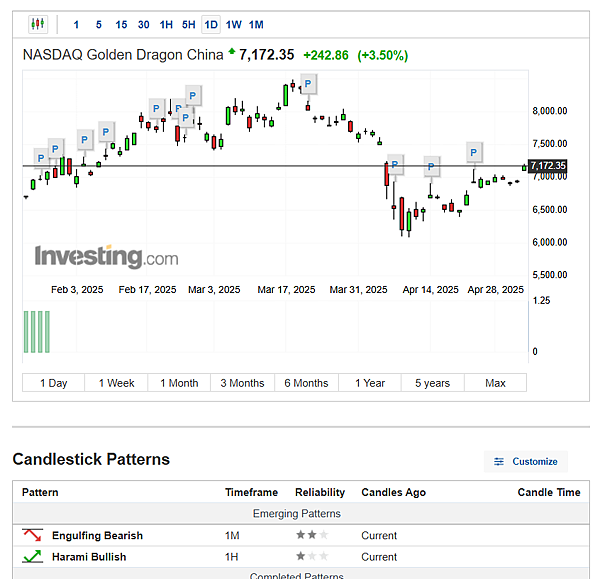Select the 5 minute interval
600x579 pixels.
click(99, 25)
